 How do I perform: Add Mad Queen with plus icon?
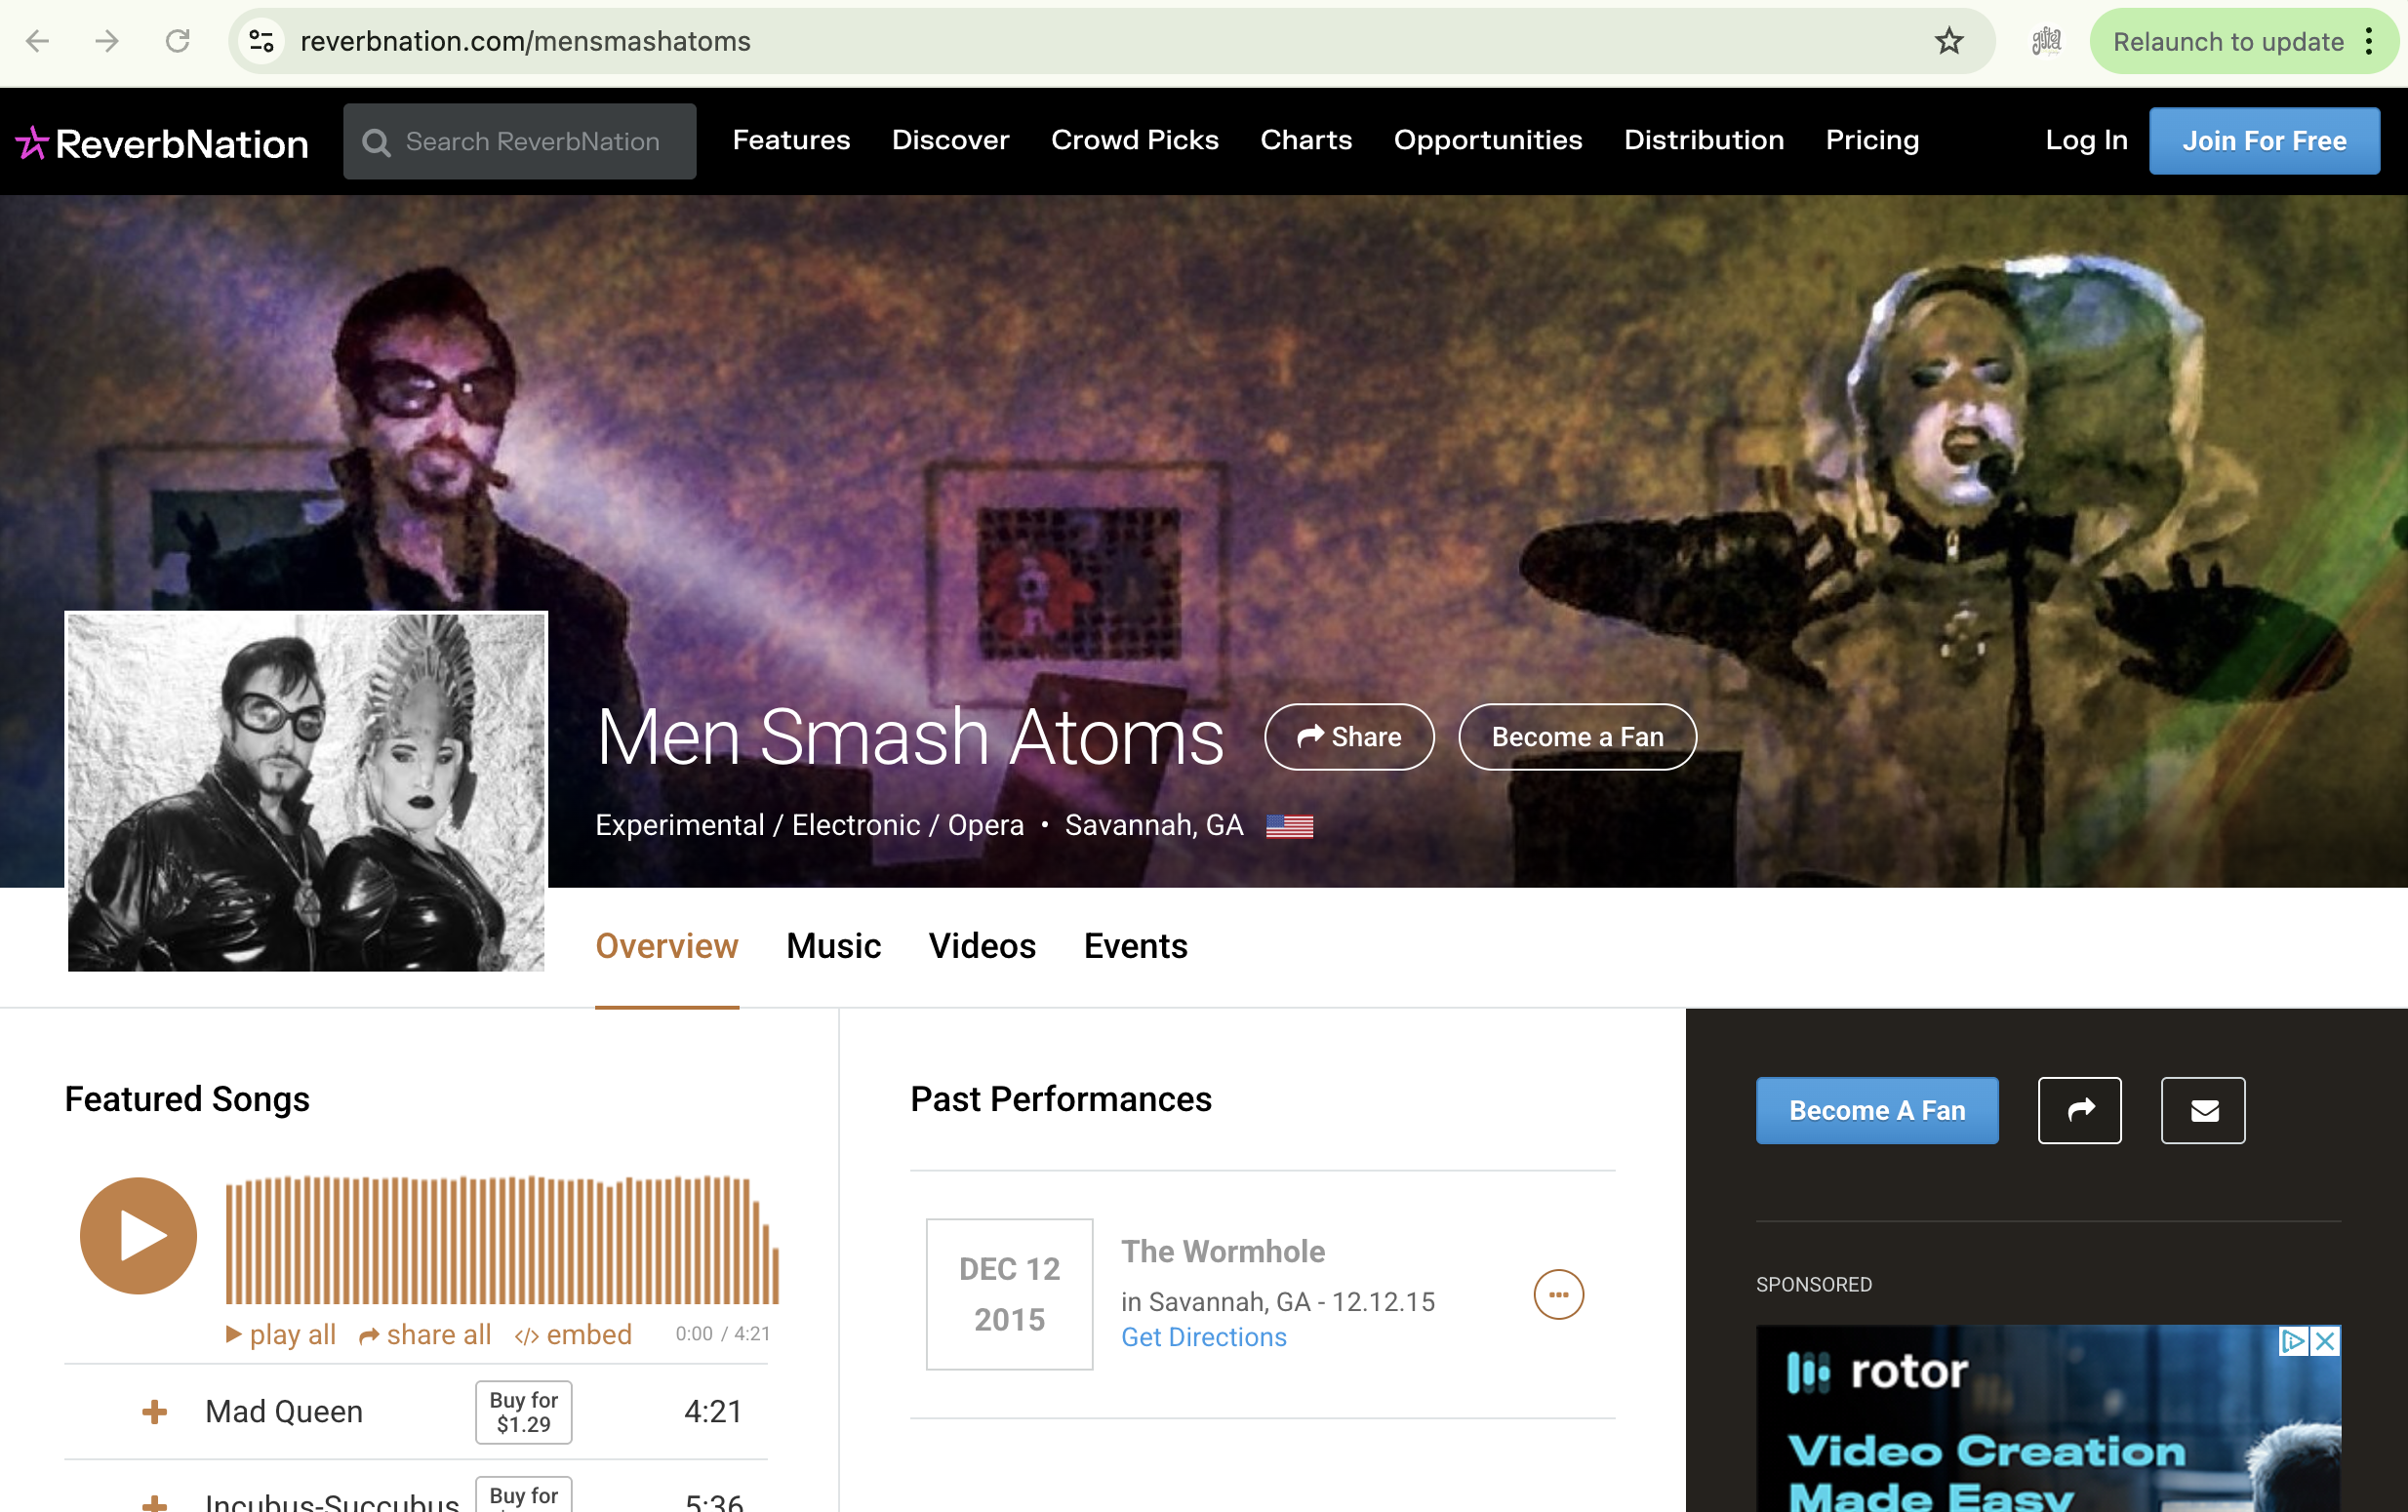pos(154,1412)
